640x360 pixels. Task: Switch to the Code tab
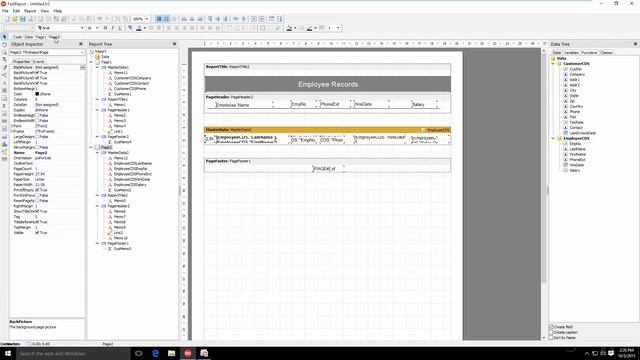coord(18,37)
